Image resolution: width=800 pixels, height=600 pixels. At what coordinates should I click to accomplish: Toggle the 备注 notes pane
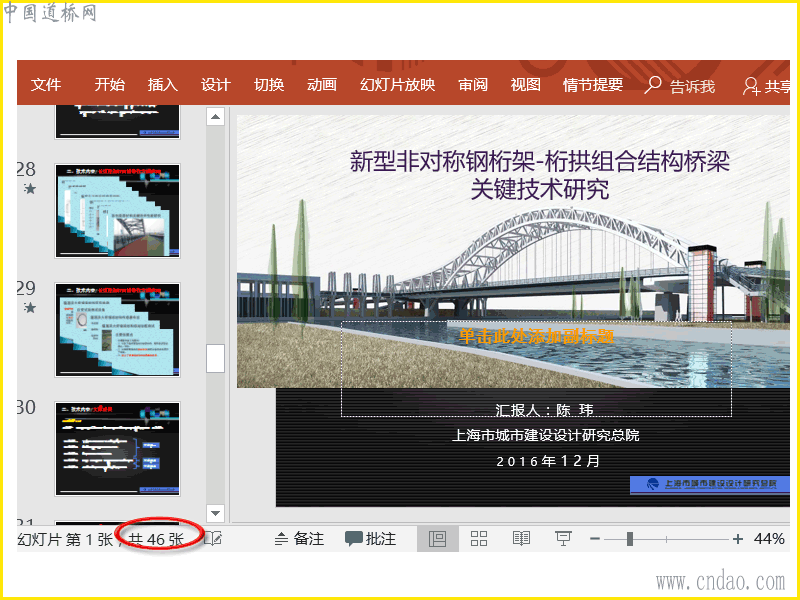click(299, 539)
